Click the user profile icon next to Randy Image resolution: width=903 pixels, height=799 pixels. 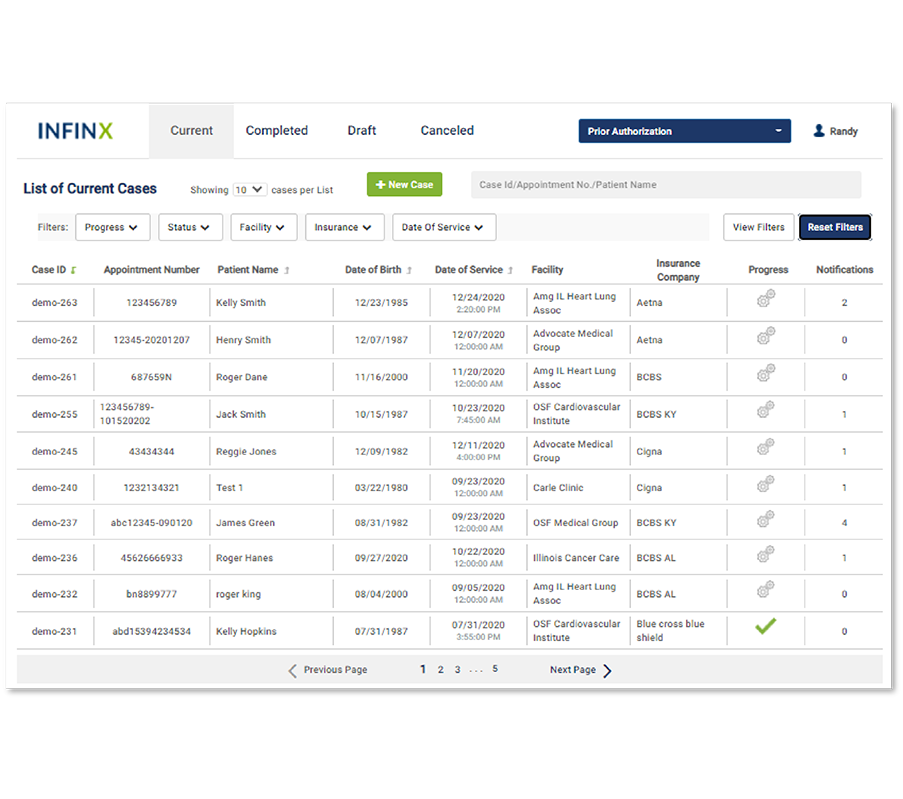point(818,131)
